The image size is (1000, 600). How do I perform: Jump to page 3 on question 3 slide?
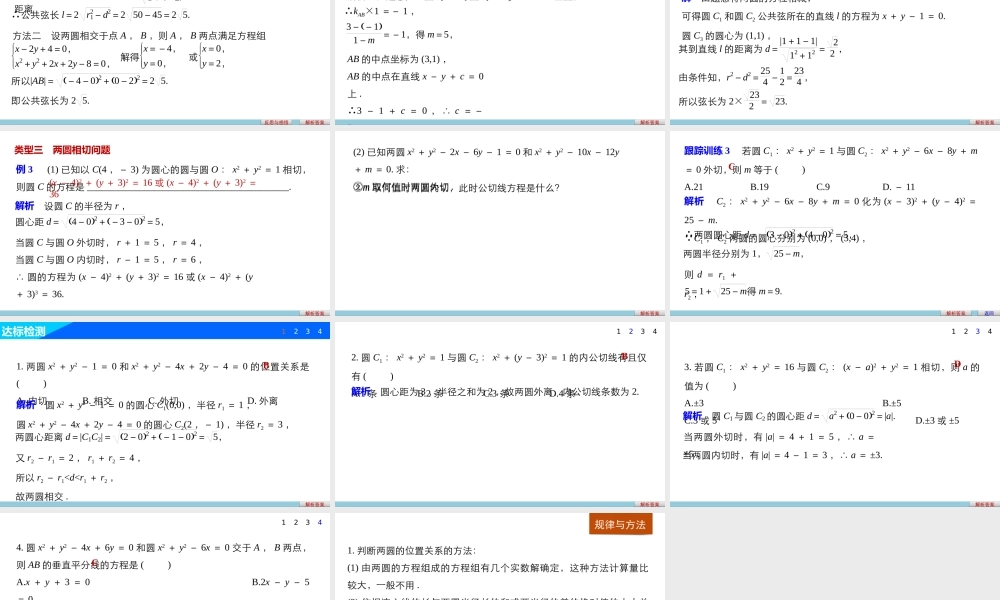click(x=978, y=331)
